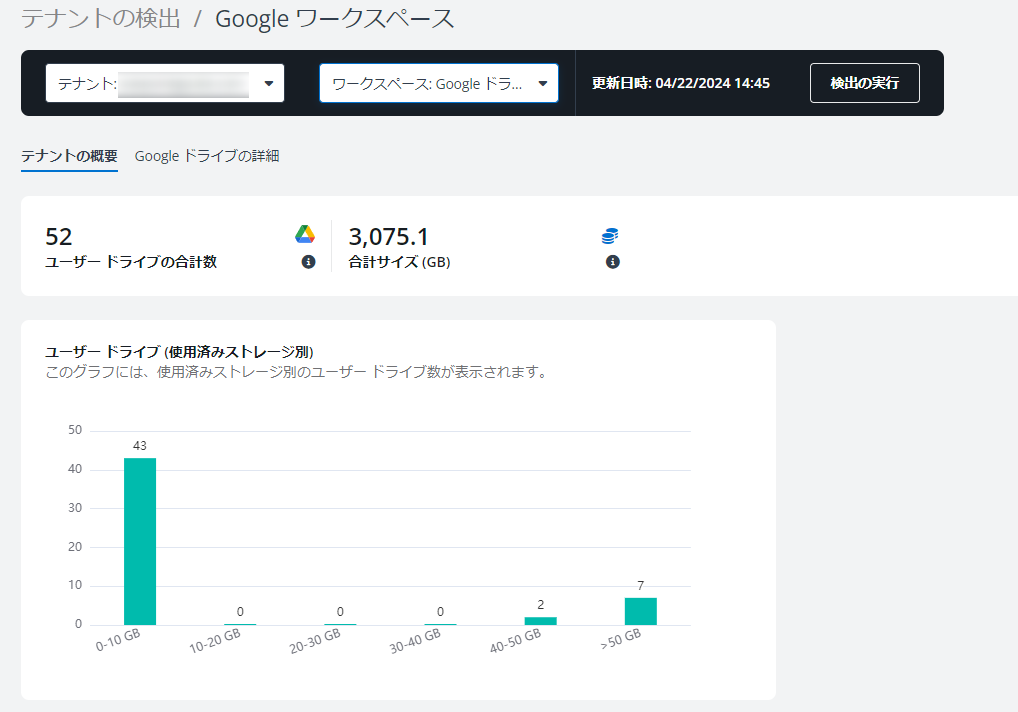Switch to the Google ドライブの詳細 tab
This screenshot has width=1018, height=712.
[x=206, y=156]
